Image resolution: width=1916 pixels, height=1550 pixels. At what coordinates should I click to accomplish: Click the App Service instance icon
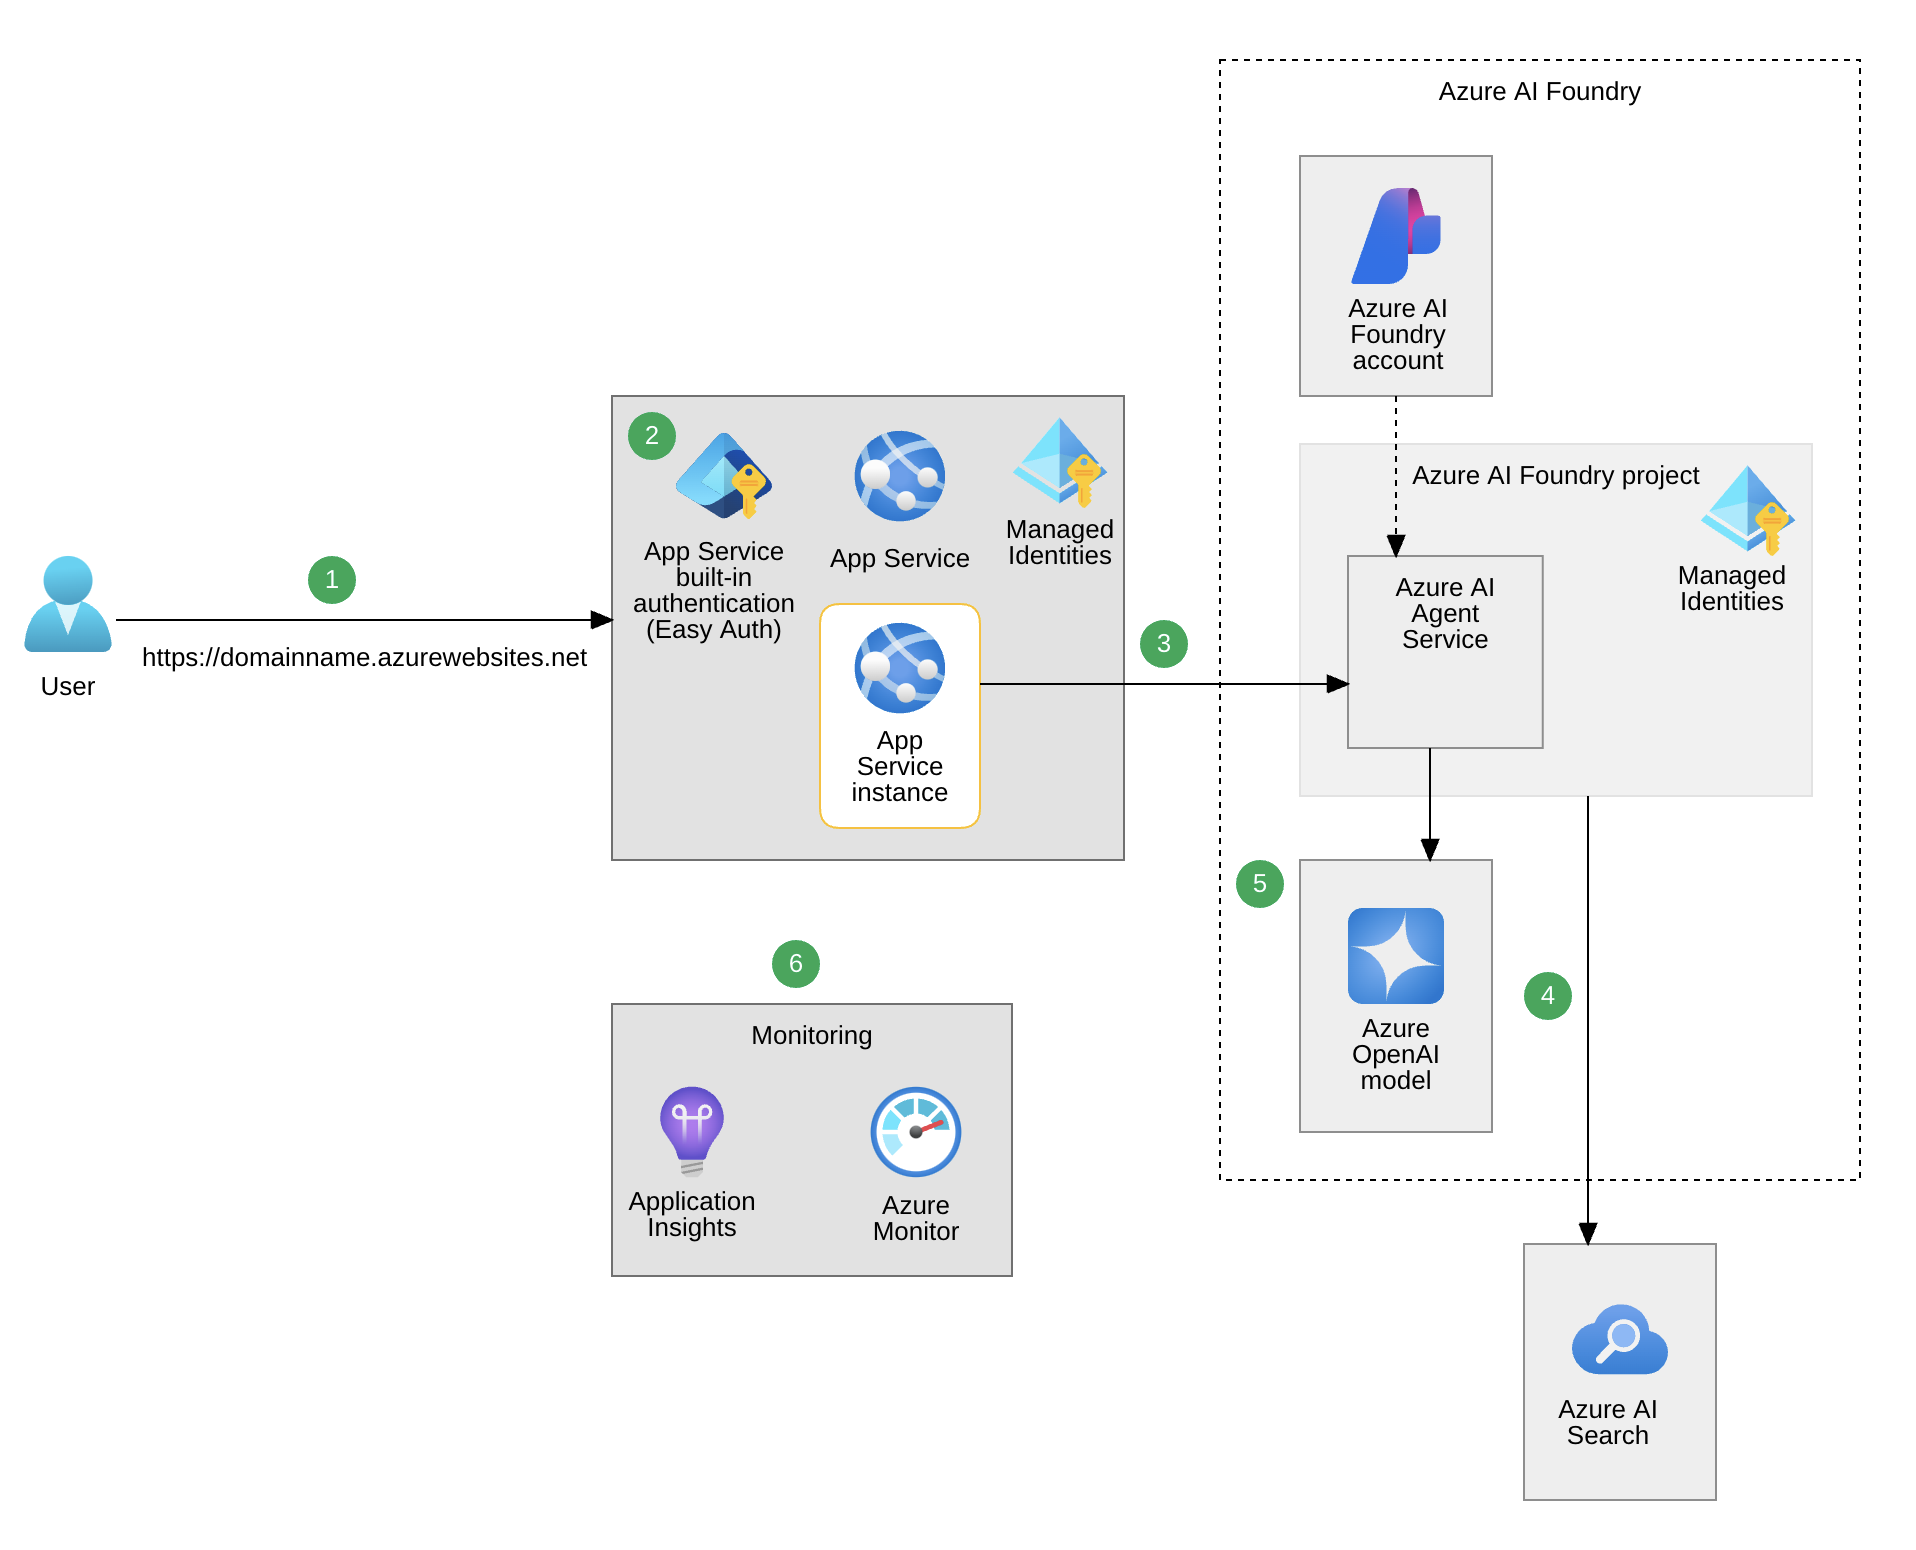[x=900, y=668]
